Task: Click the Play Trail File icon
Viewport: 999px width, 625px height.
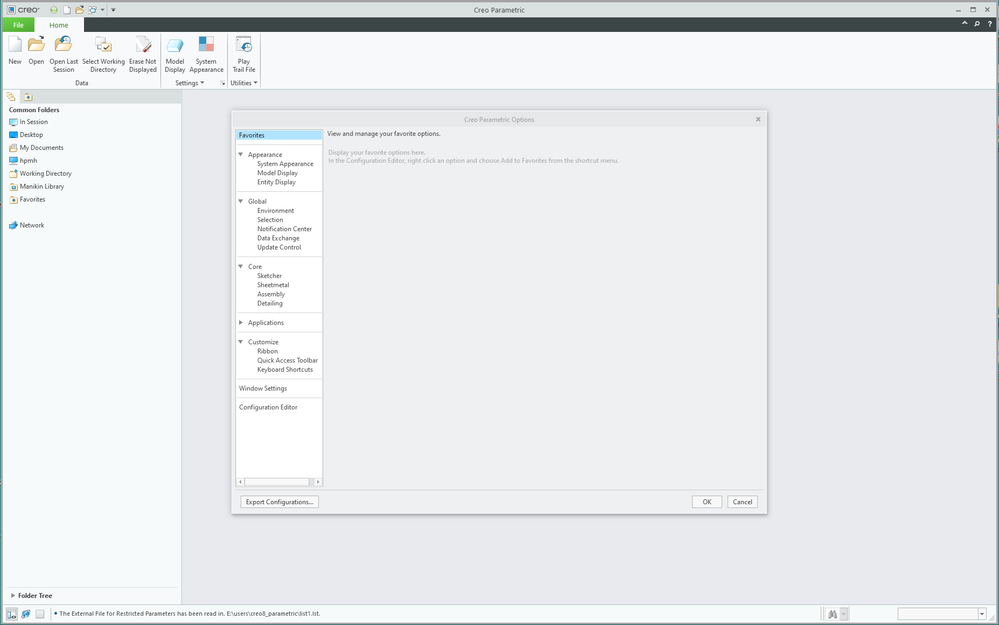Action: point(243,44)
